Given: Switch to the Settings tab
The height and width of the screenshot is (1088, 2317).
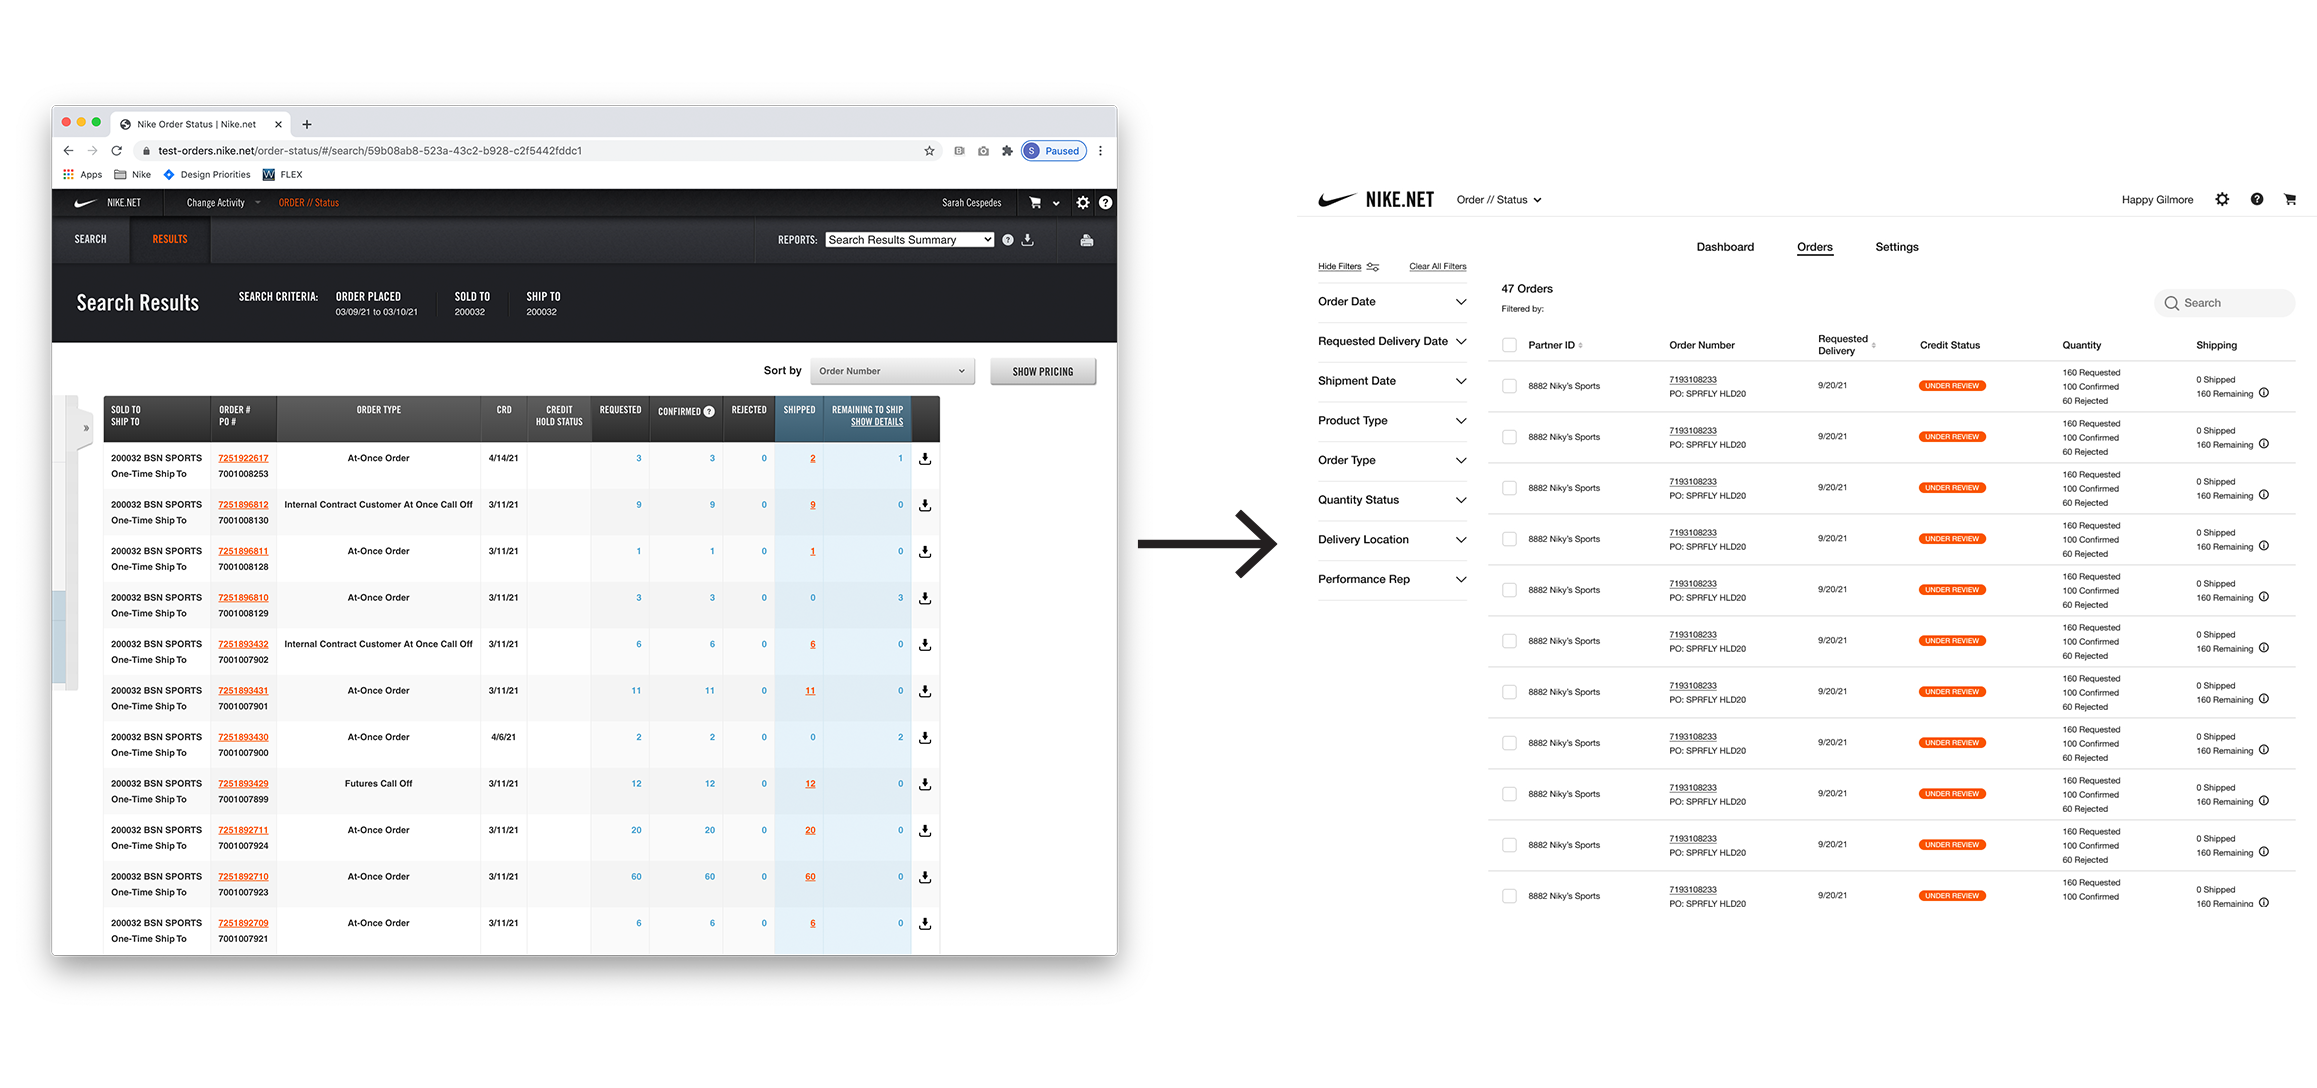Looking at the screenshot, I should (x=1896, y=247).
